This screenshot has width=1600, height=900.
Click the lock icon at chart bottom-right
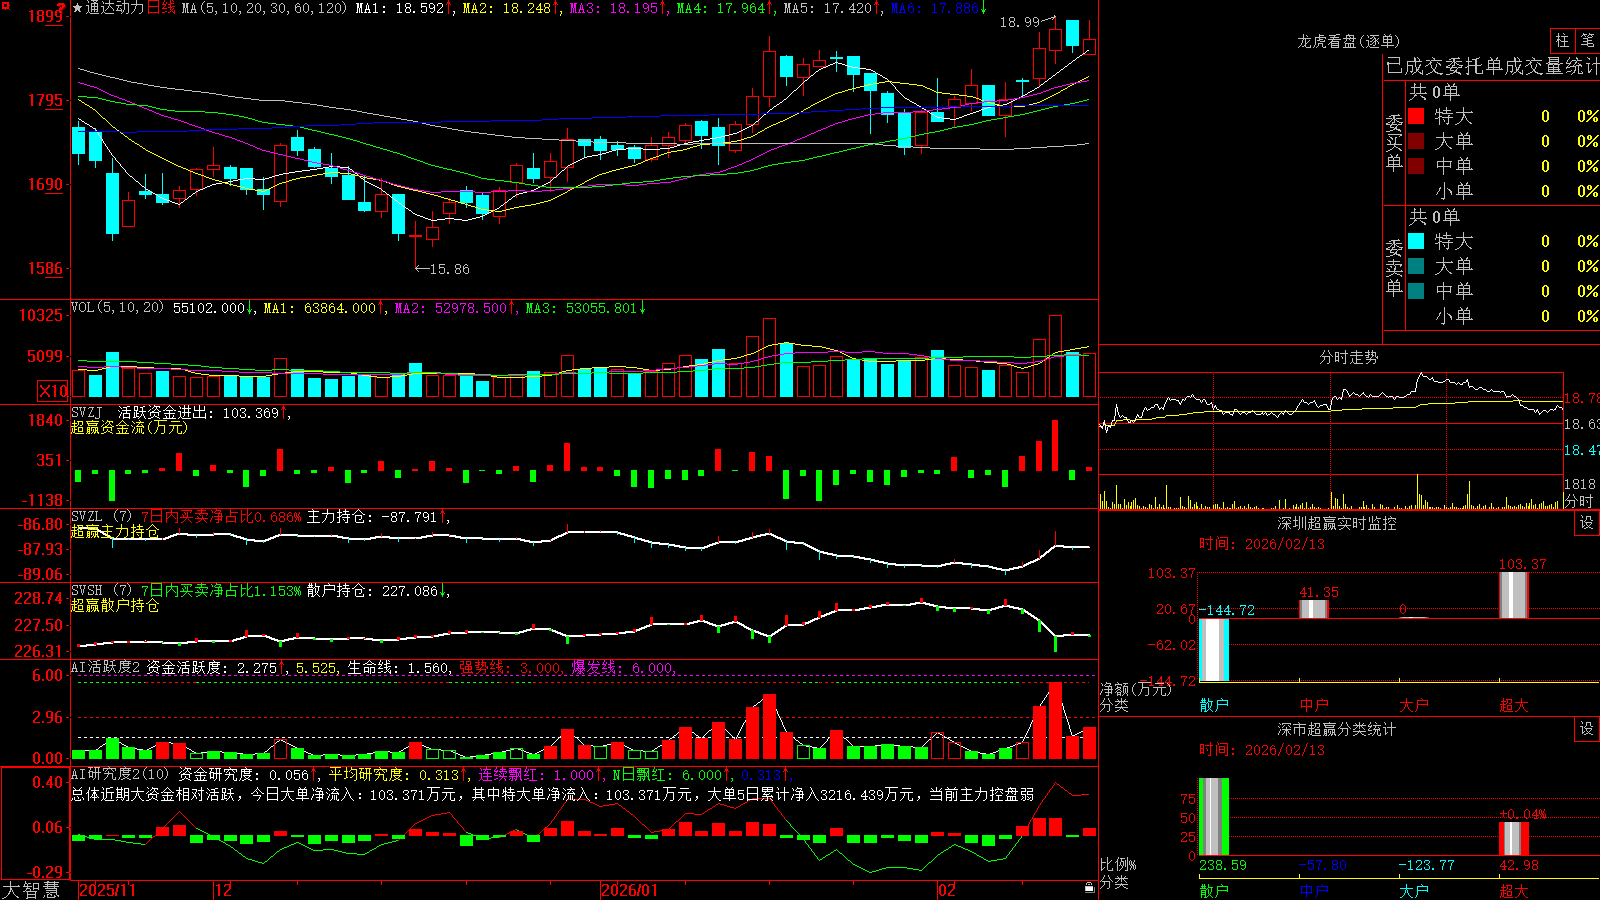(1089, 888)
